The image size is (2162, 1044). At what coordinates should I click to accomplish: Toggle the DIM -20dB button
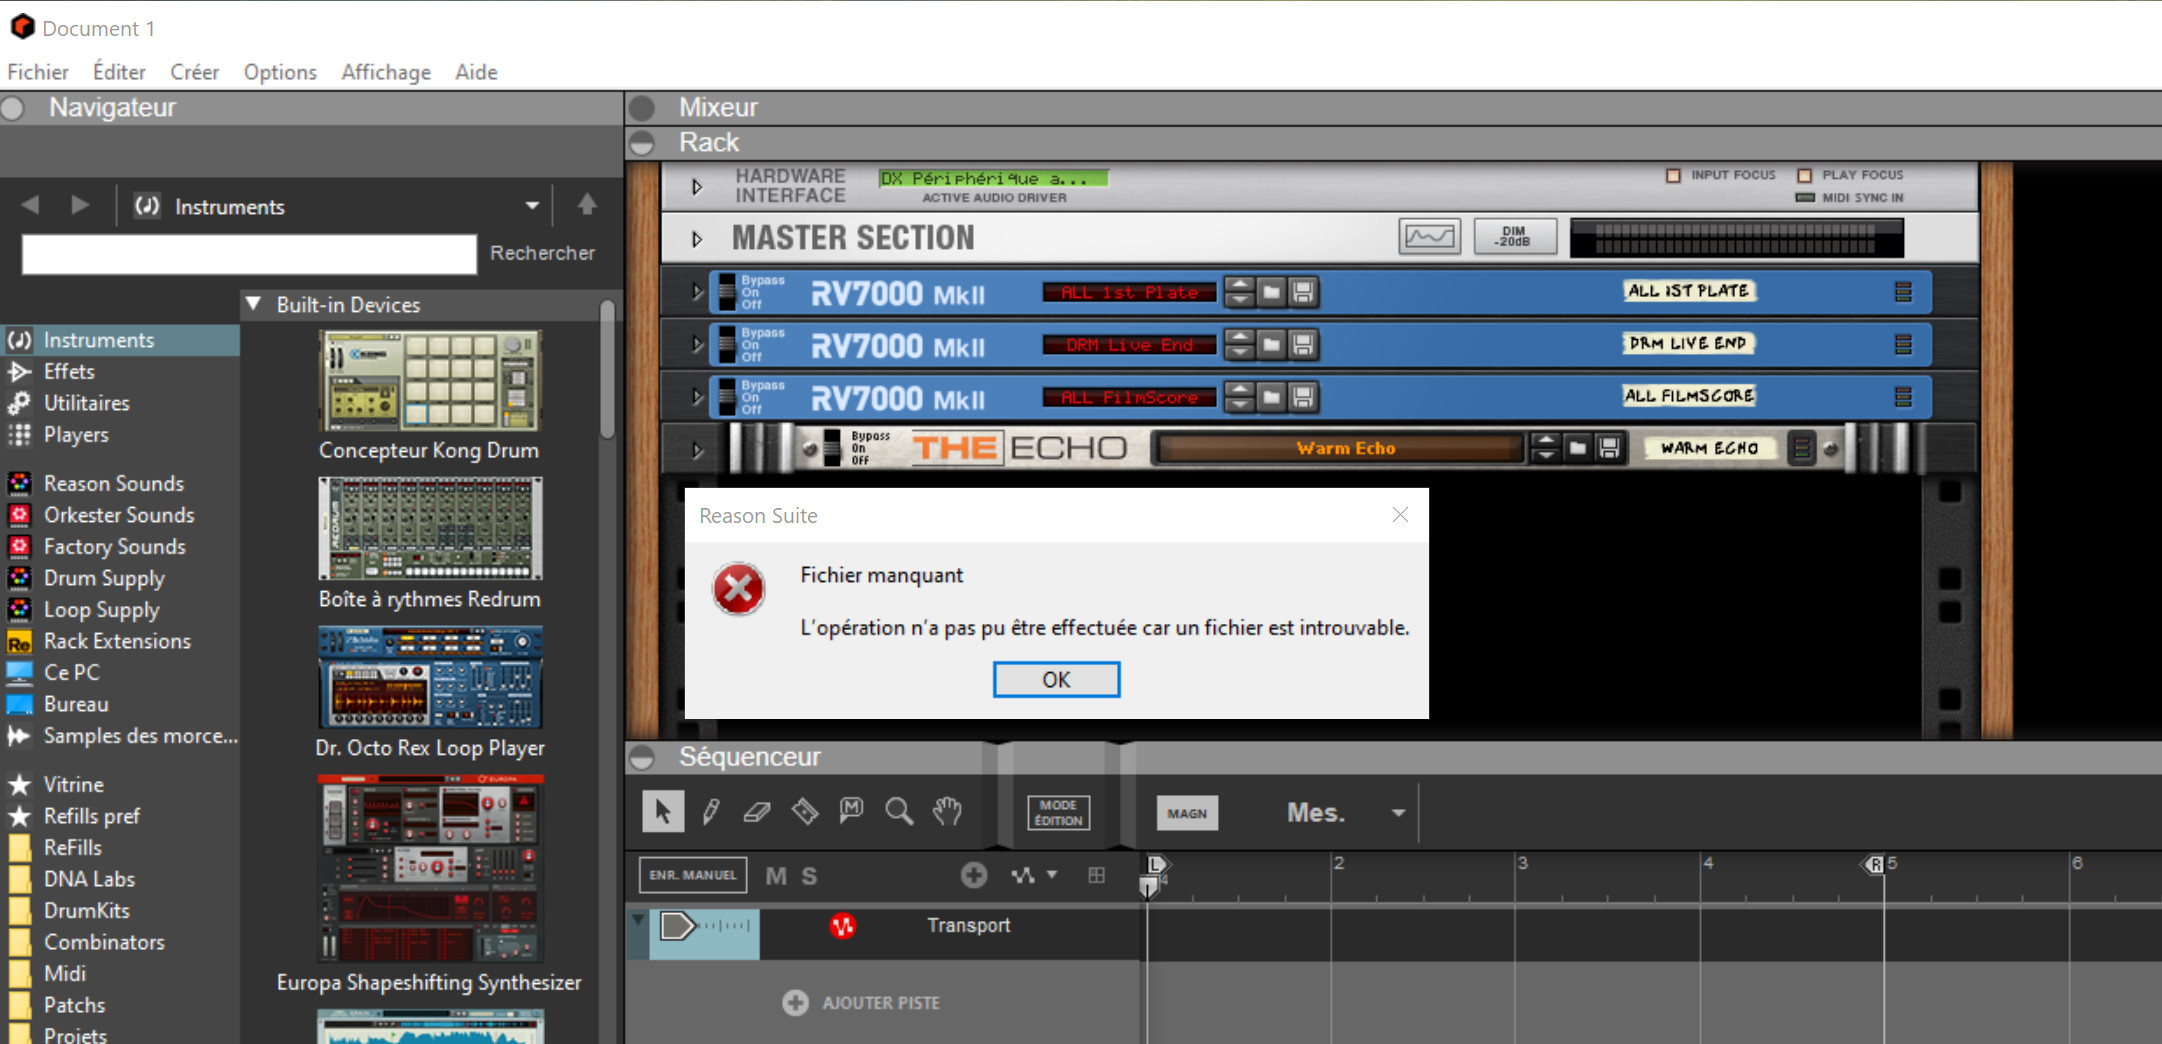(x=1515, y=237)
